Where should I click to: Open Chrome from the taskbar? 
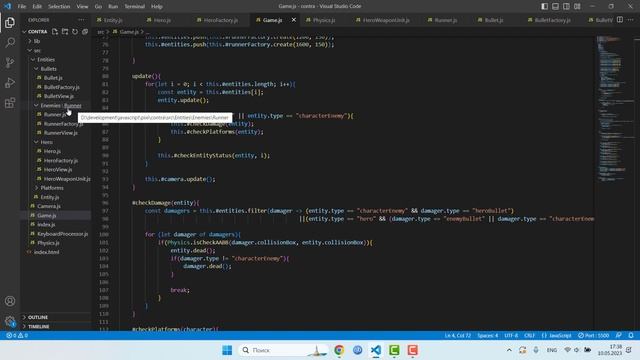(339, 350)
